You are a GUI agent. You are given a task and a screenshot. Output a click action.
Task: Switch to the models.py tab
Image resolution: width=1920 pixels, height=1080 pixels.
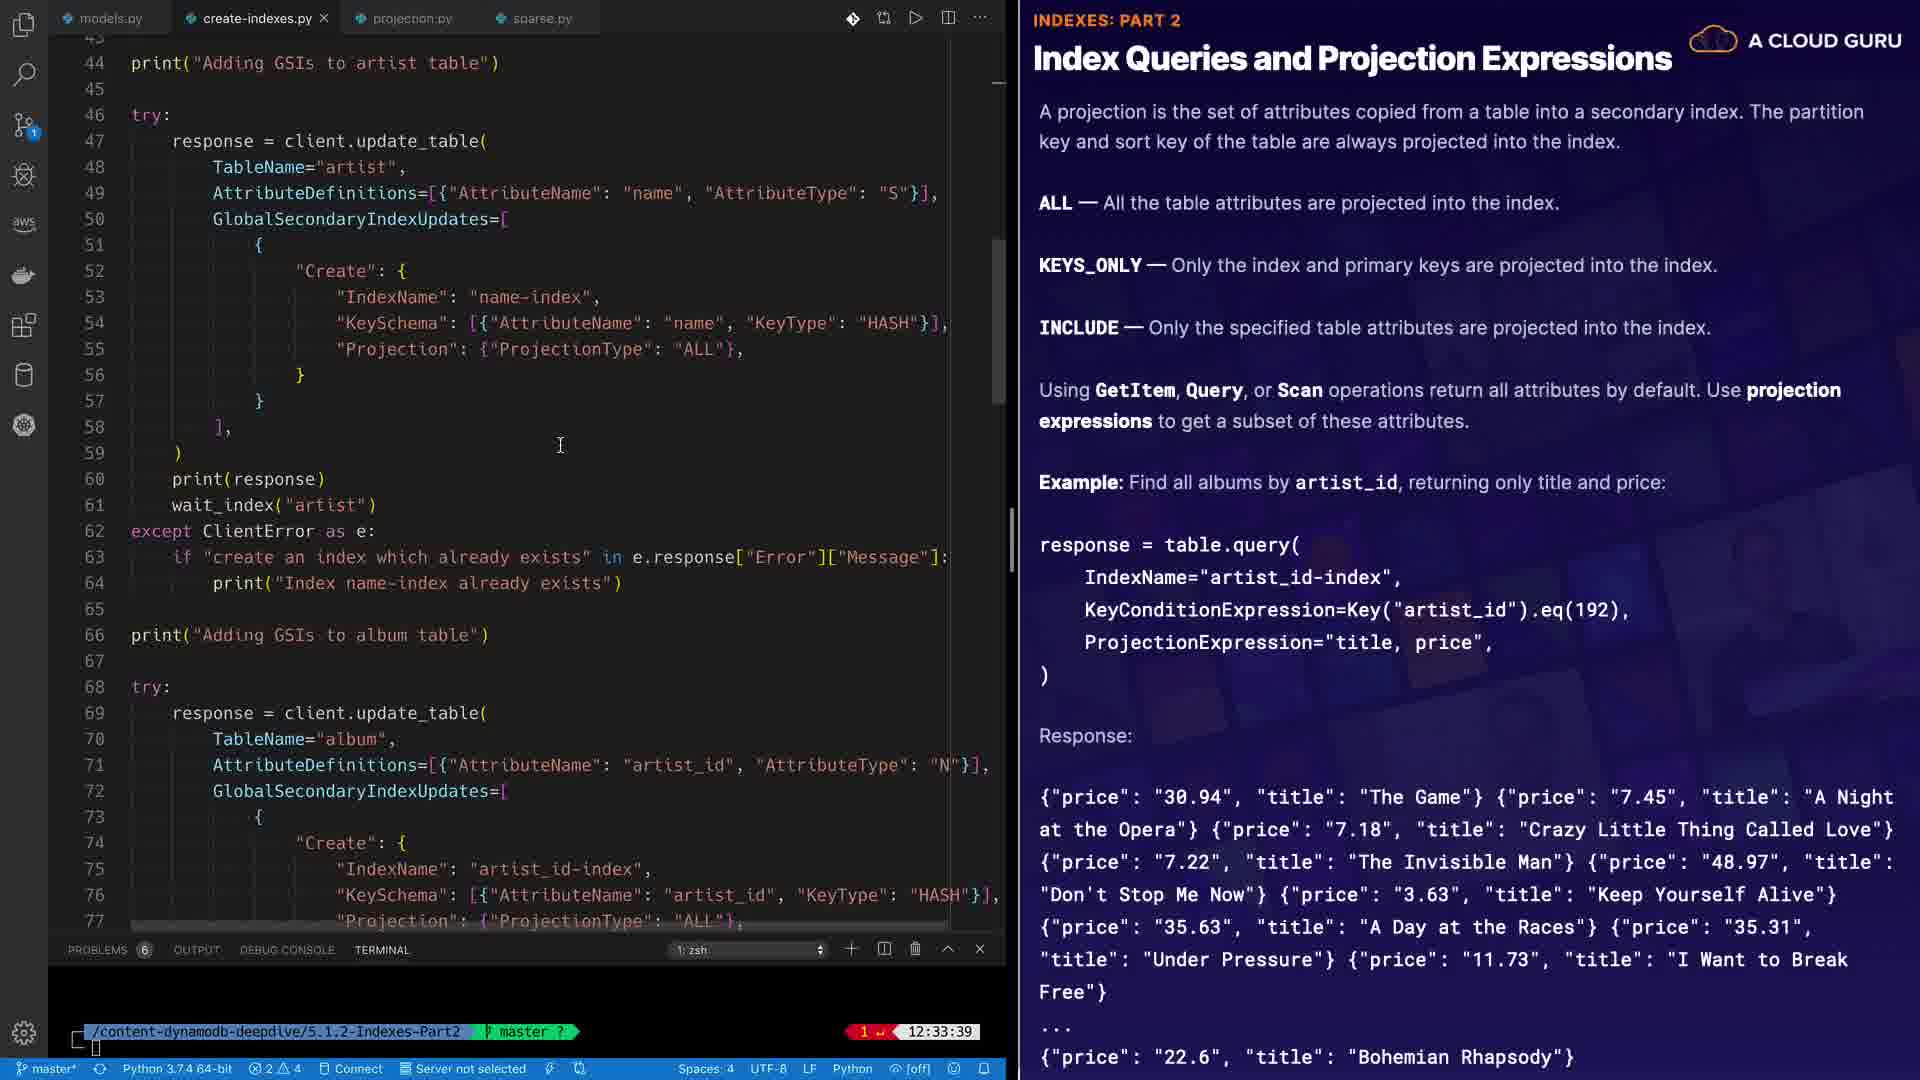(110, 18)
